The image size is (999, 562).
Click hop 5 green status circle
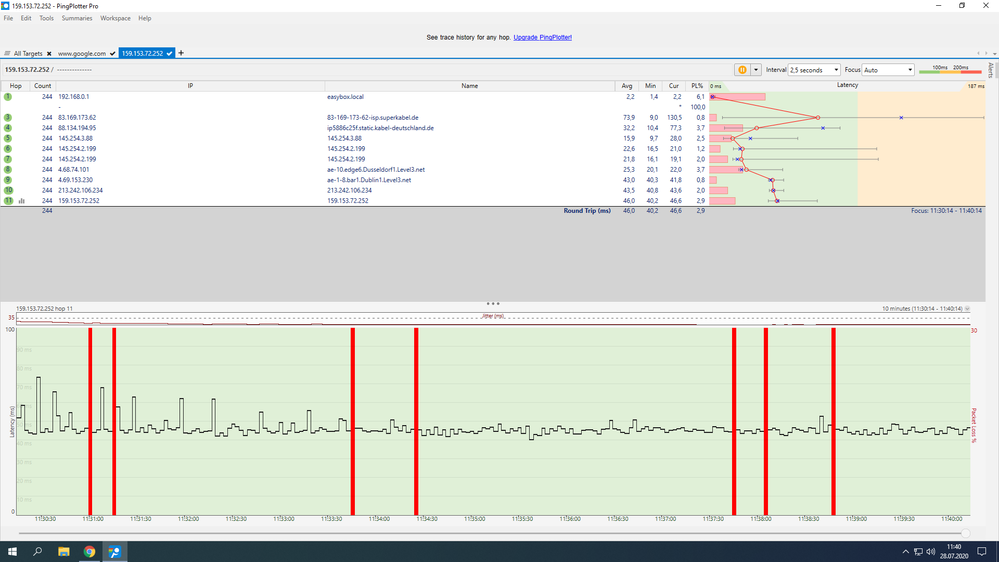point(8,138)
